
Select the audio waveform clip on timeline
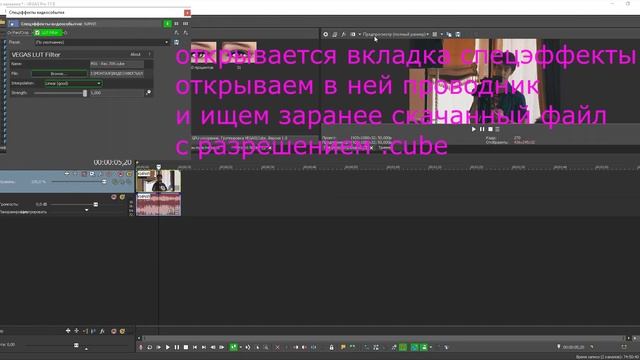click(158, 205)
